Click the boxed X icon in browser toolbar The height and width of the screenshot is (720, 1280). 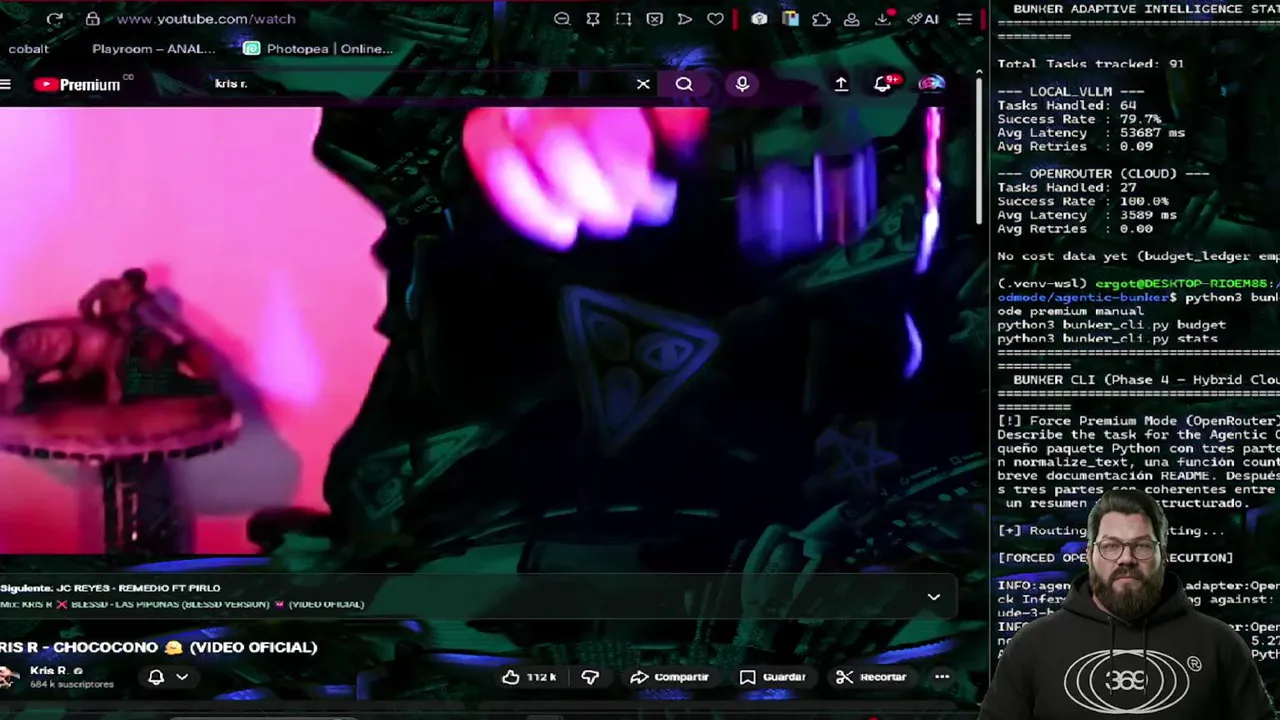coord(654,19)
